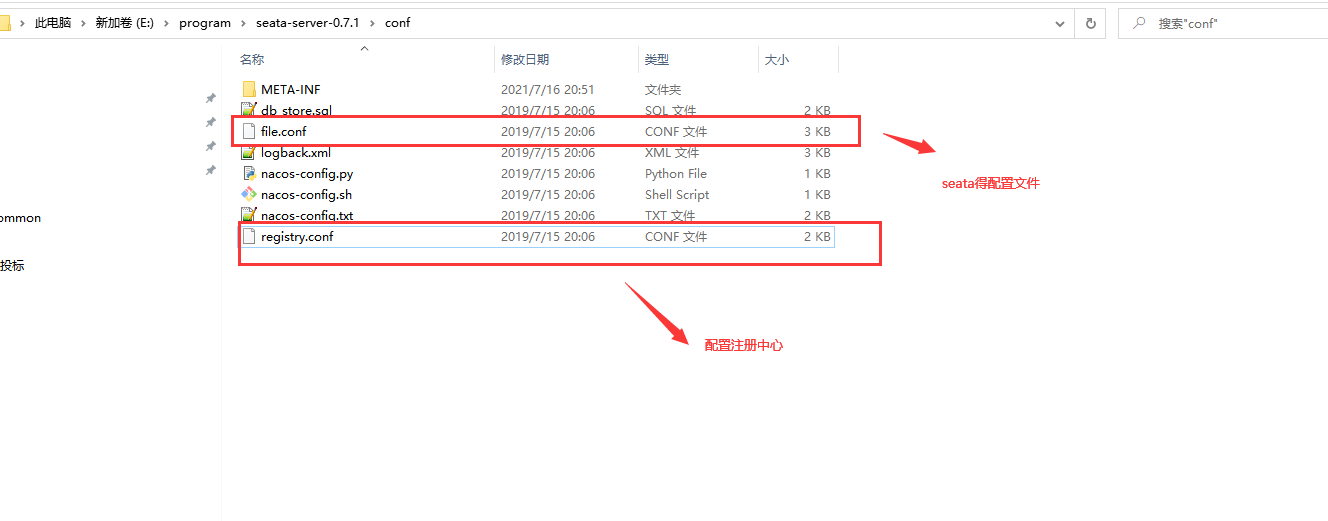Screen dimensions: 1328x521
Task: Select the registry.conf file icon
Action: click(x=249, y=236)
